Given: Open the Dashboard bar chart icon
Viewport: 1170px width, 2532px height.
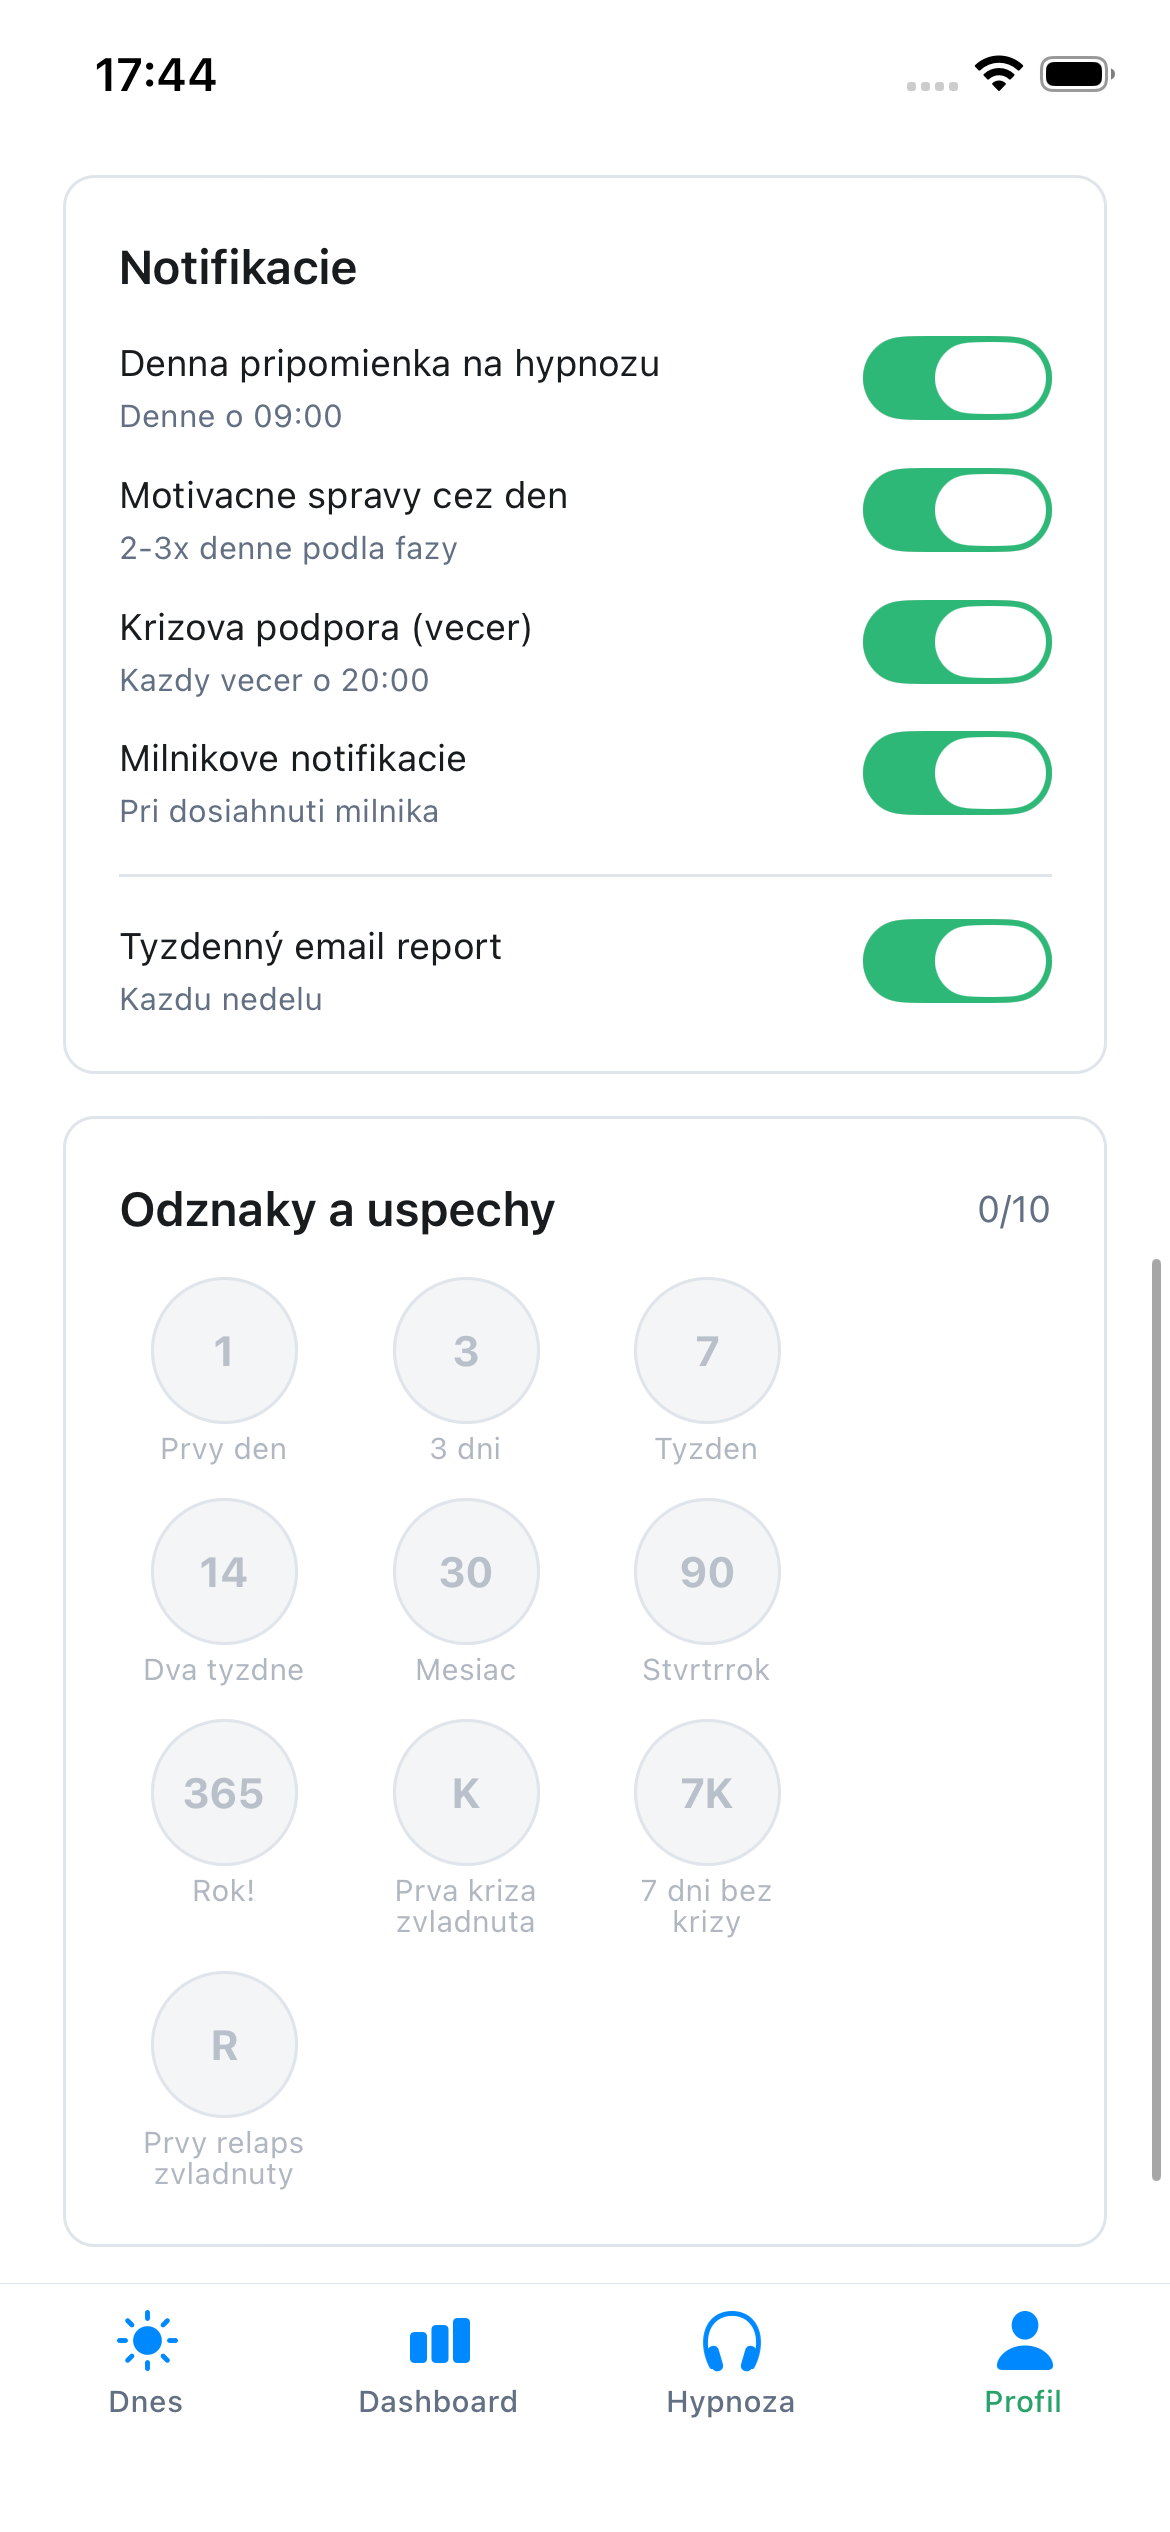Looking at the screenshot, I should pos(439,2341).
